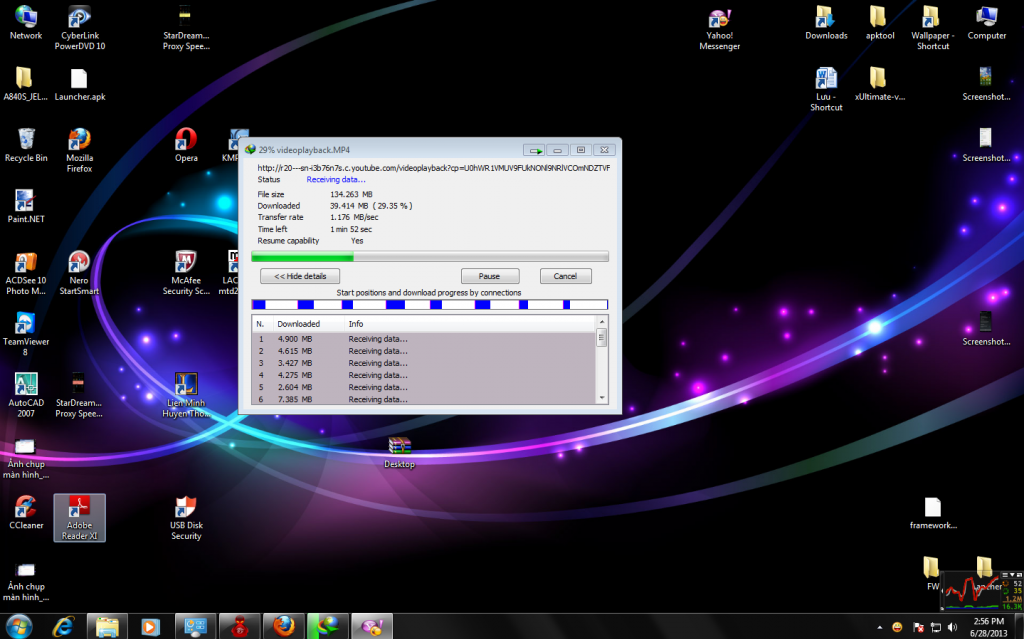This screenshot has width=1024, height=639.
Task: Select the Downloads folder shortcut
Action: [826, 24]
